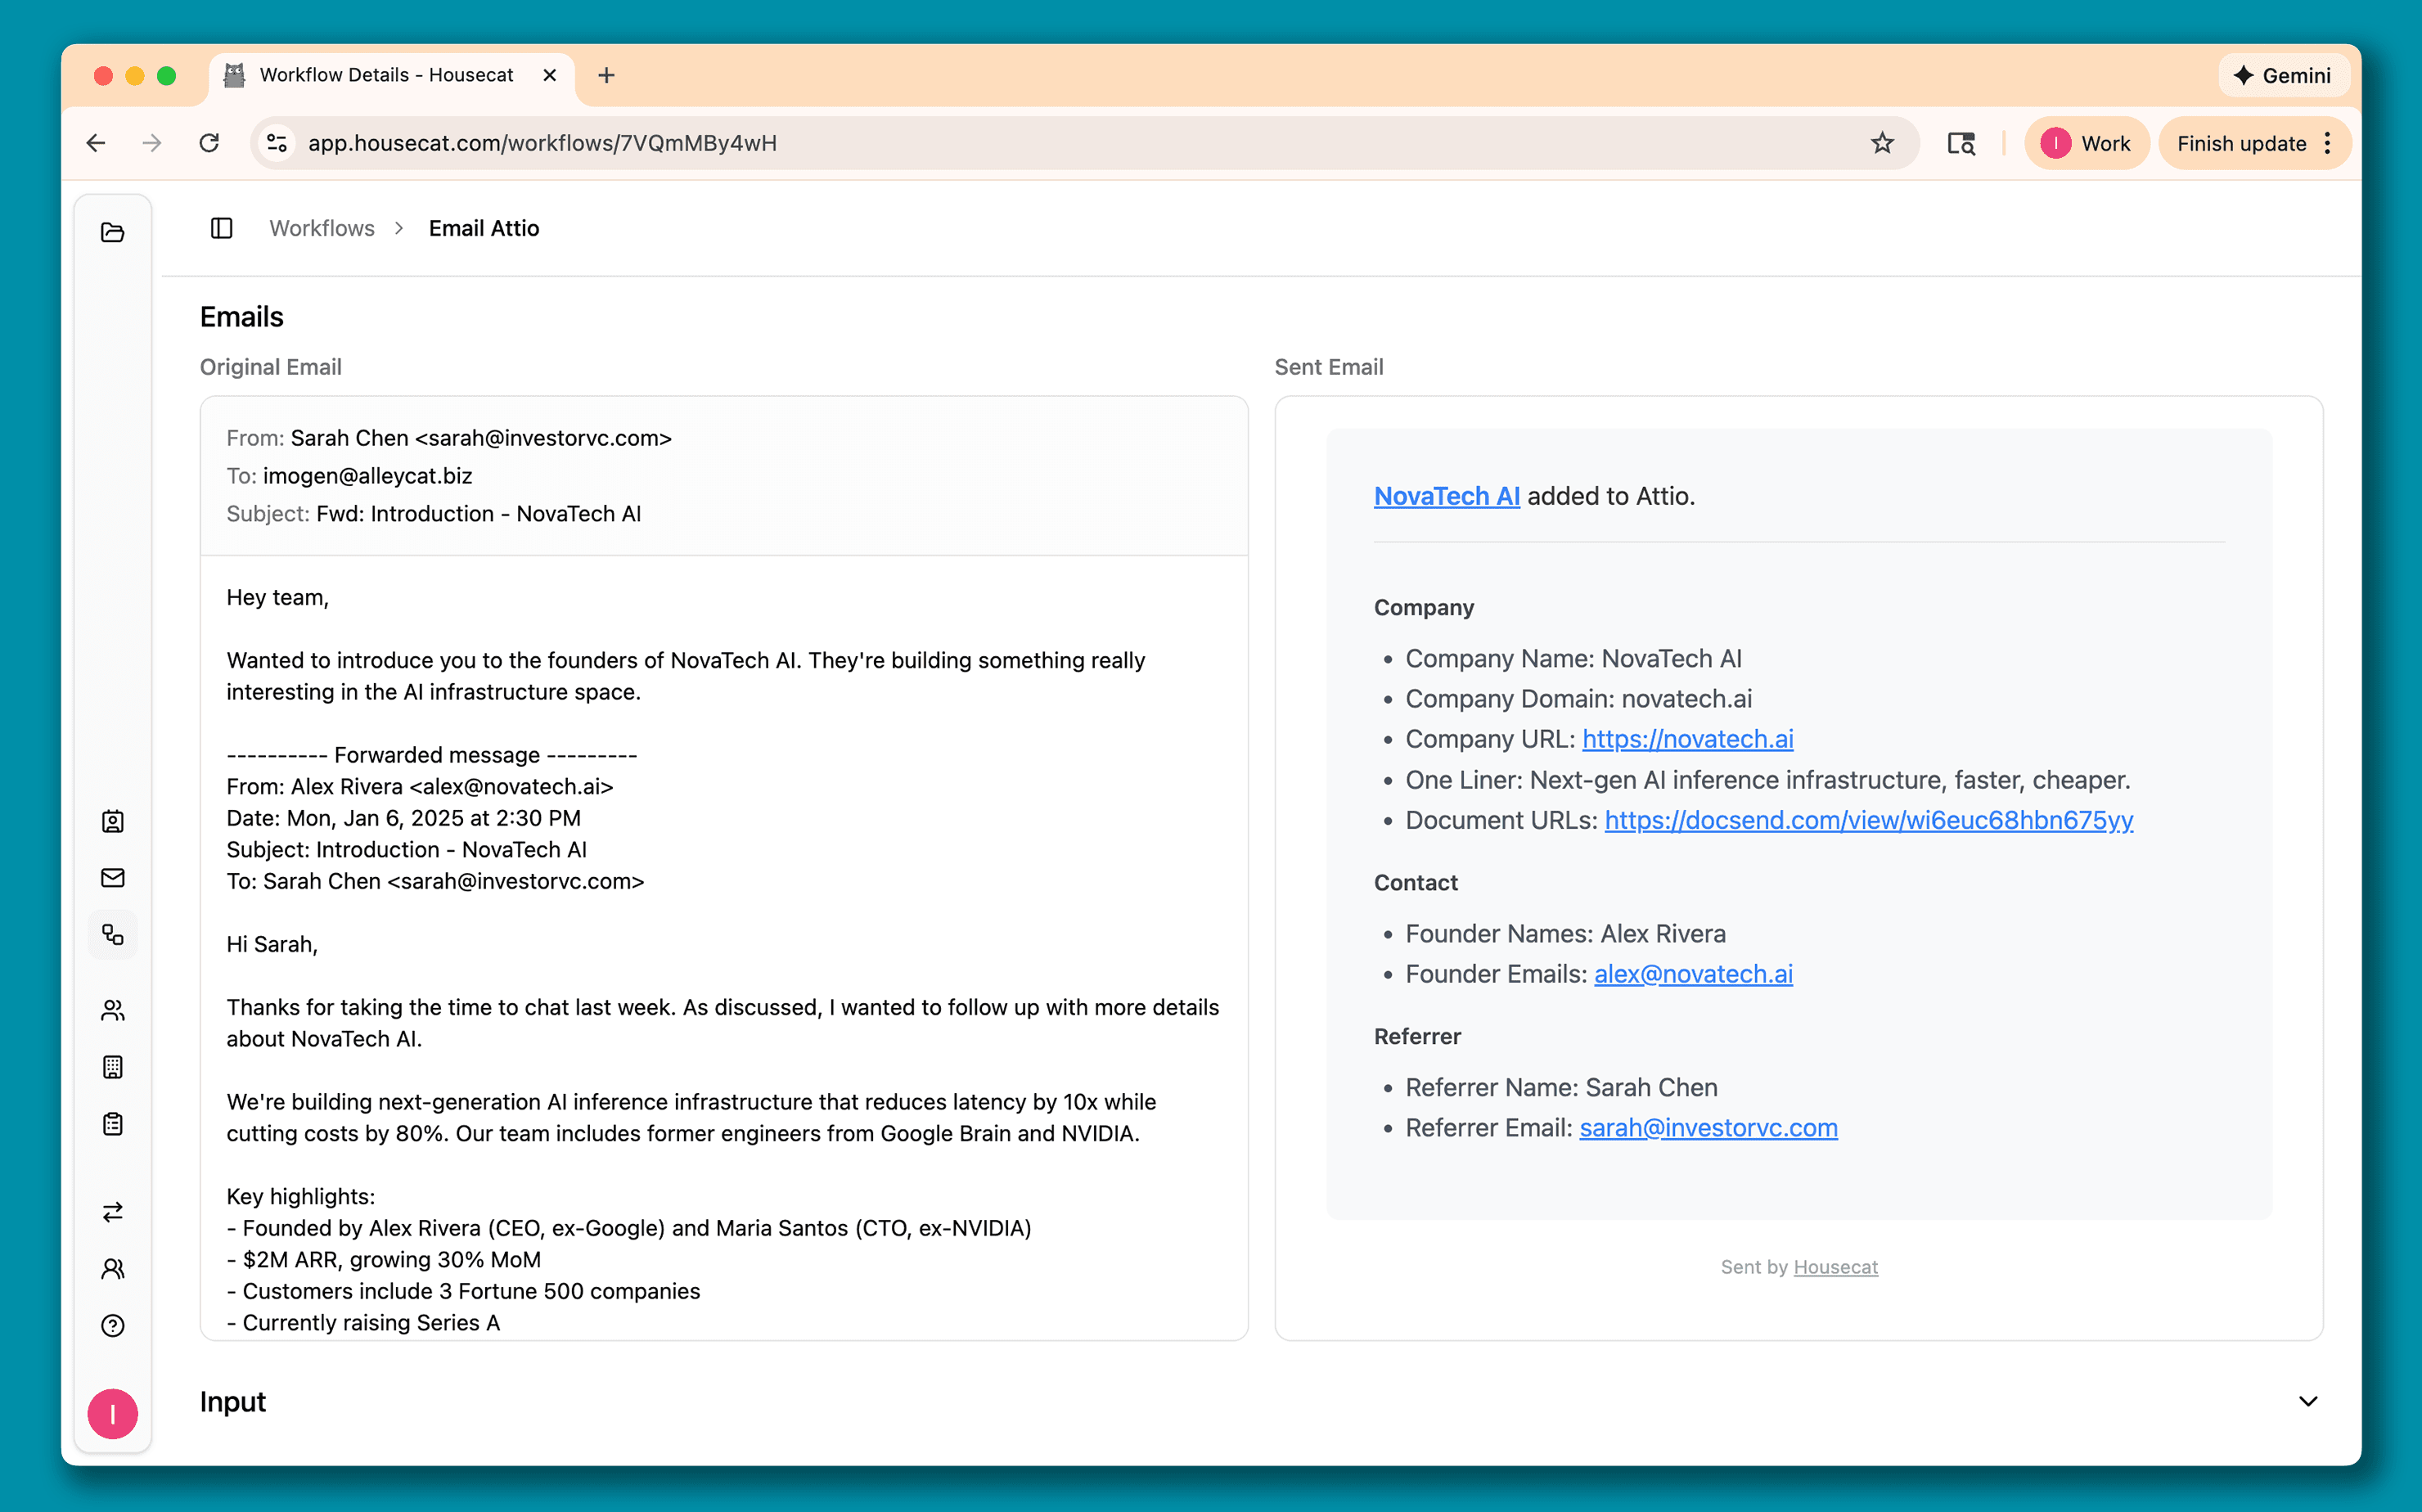Open the people group sidebar icon
The image size is (2422, 1512).
click(x=113, y=1010)
